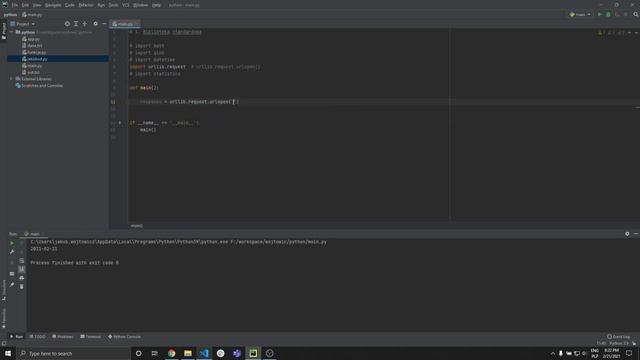Open the Run menu
Viewport: 640px width, 360px height.
tap(101, 5)
